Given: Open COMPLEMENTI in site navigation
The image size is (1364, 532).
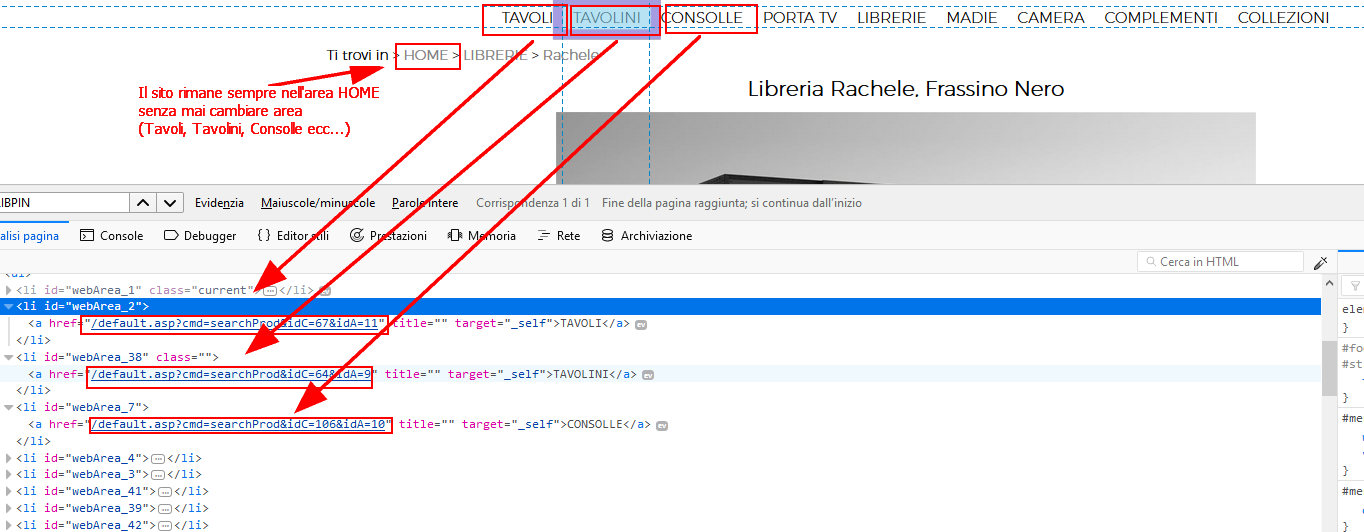Looking at the screenshot, I should pyautogui.click(x=1161, y=18).
